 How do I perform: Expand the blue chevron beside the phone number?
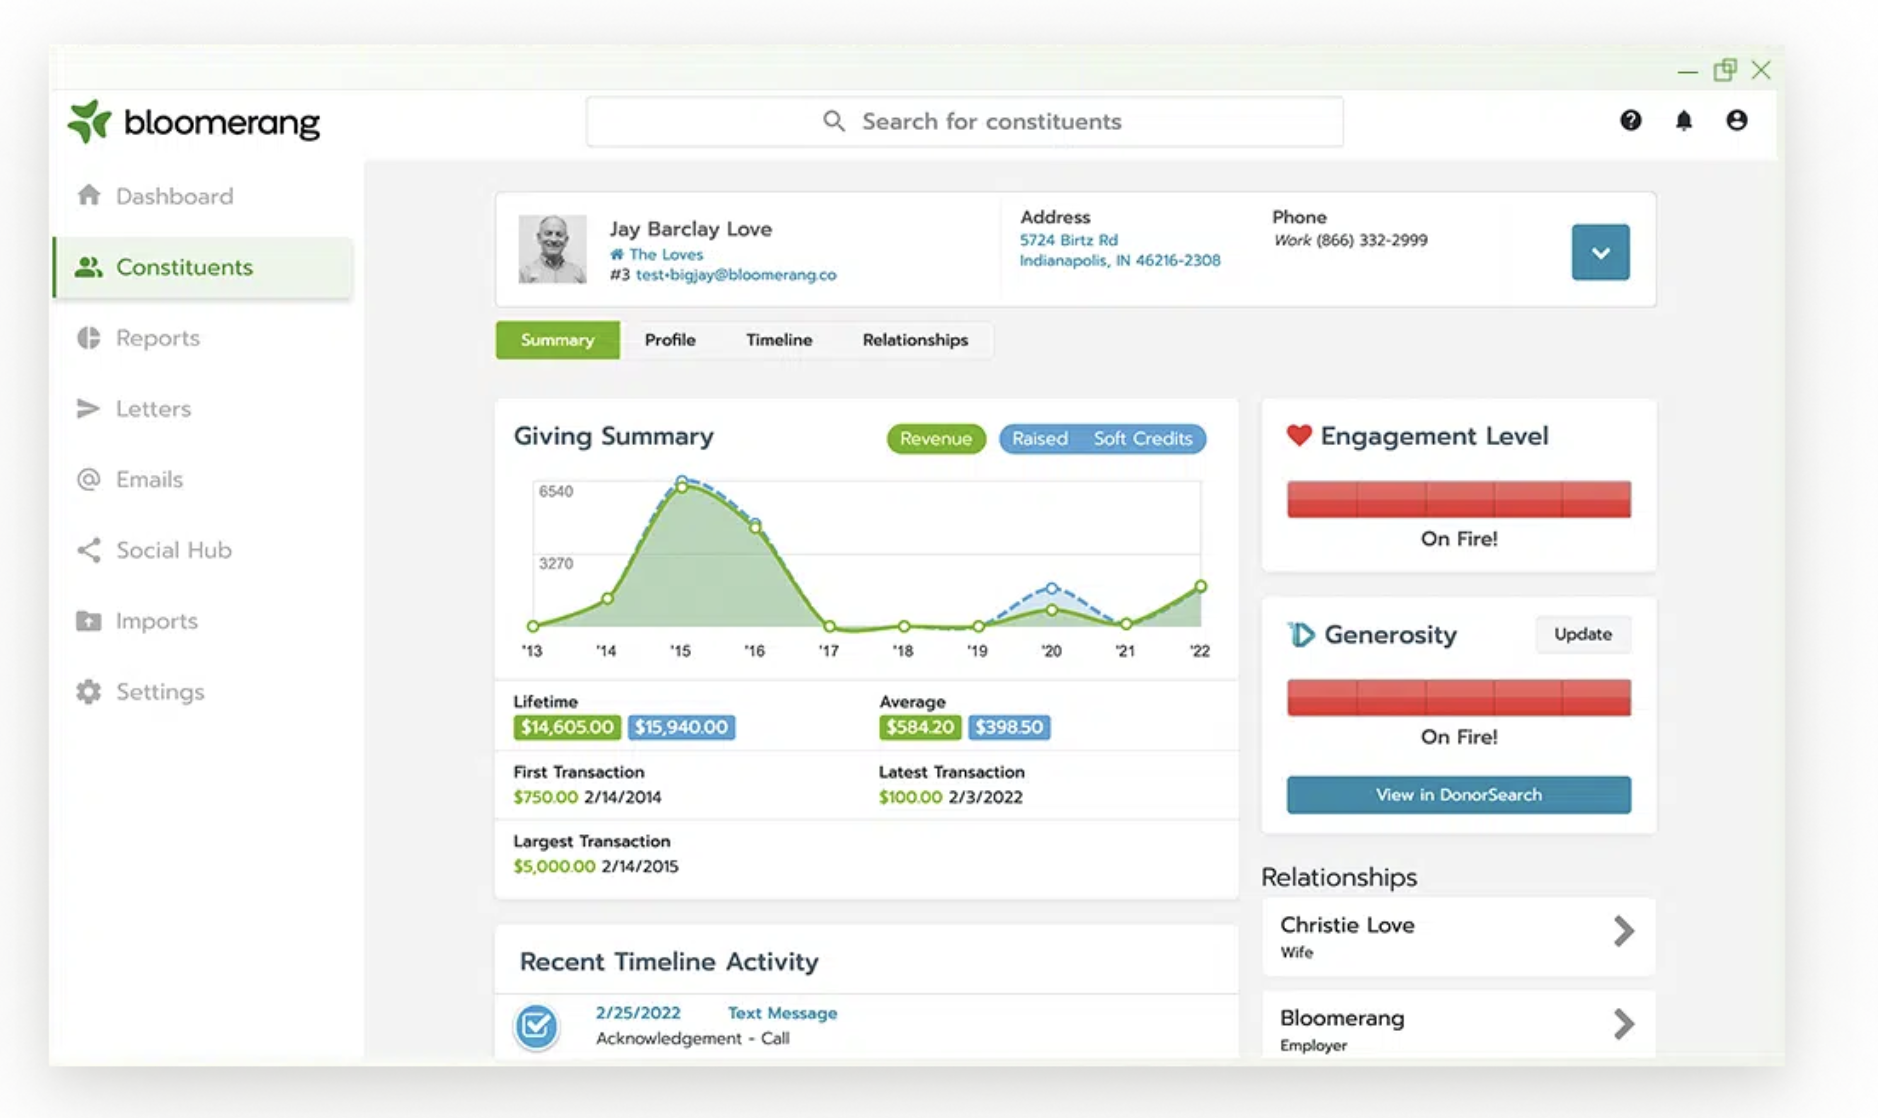(x=1600, y=252)
